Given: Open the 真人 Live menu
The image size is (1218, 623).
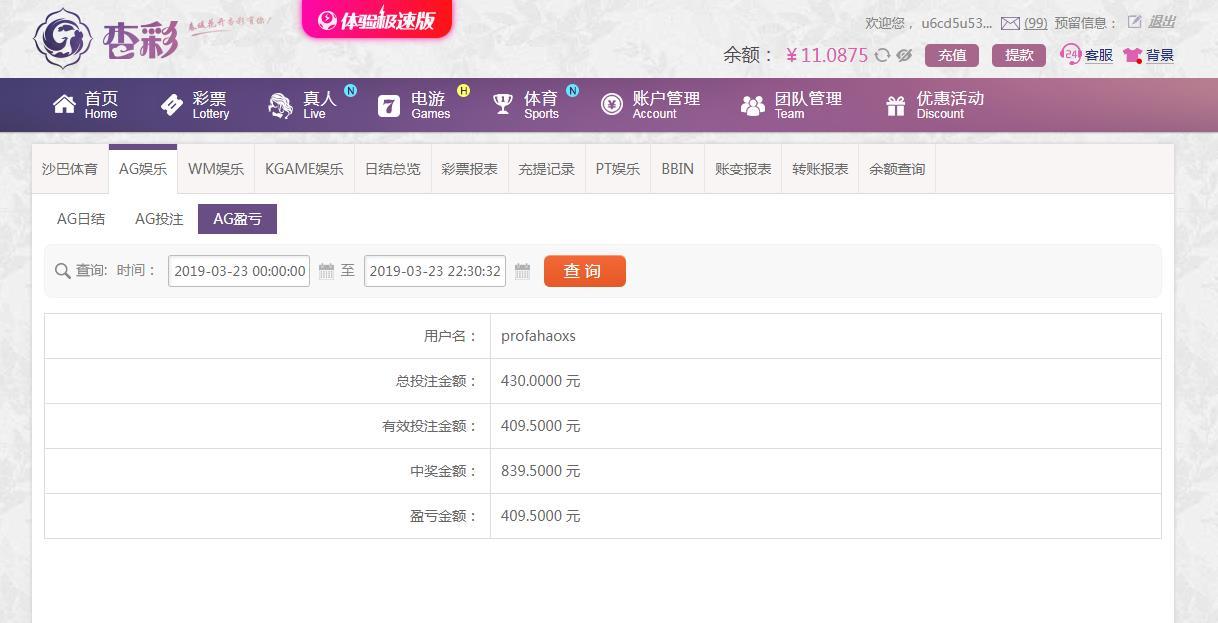Looking at the screenshot, I should click(303, 105).
